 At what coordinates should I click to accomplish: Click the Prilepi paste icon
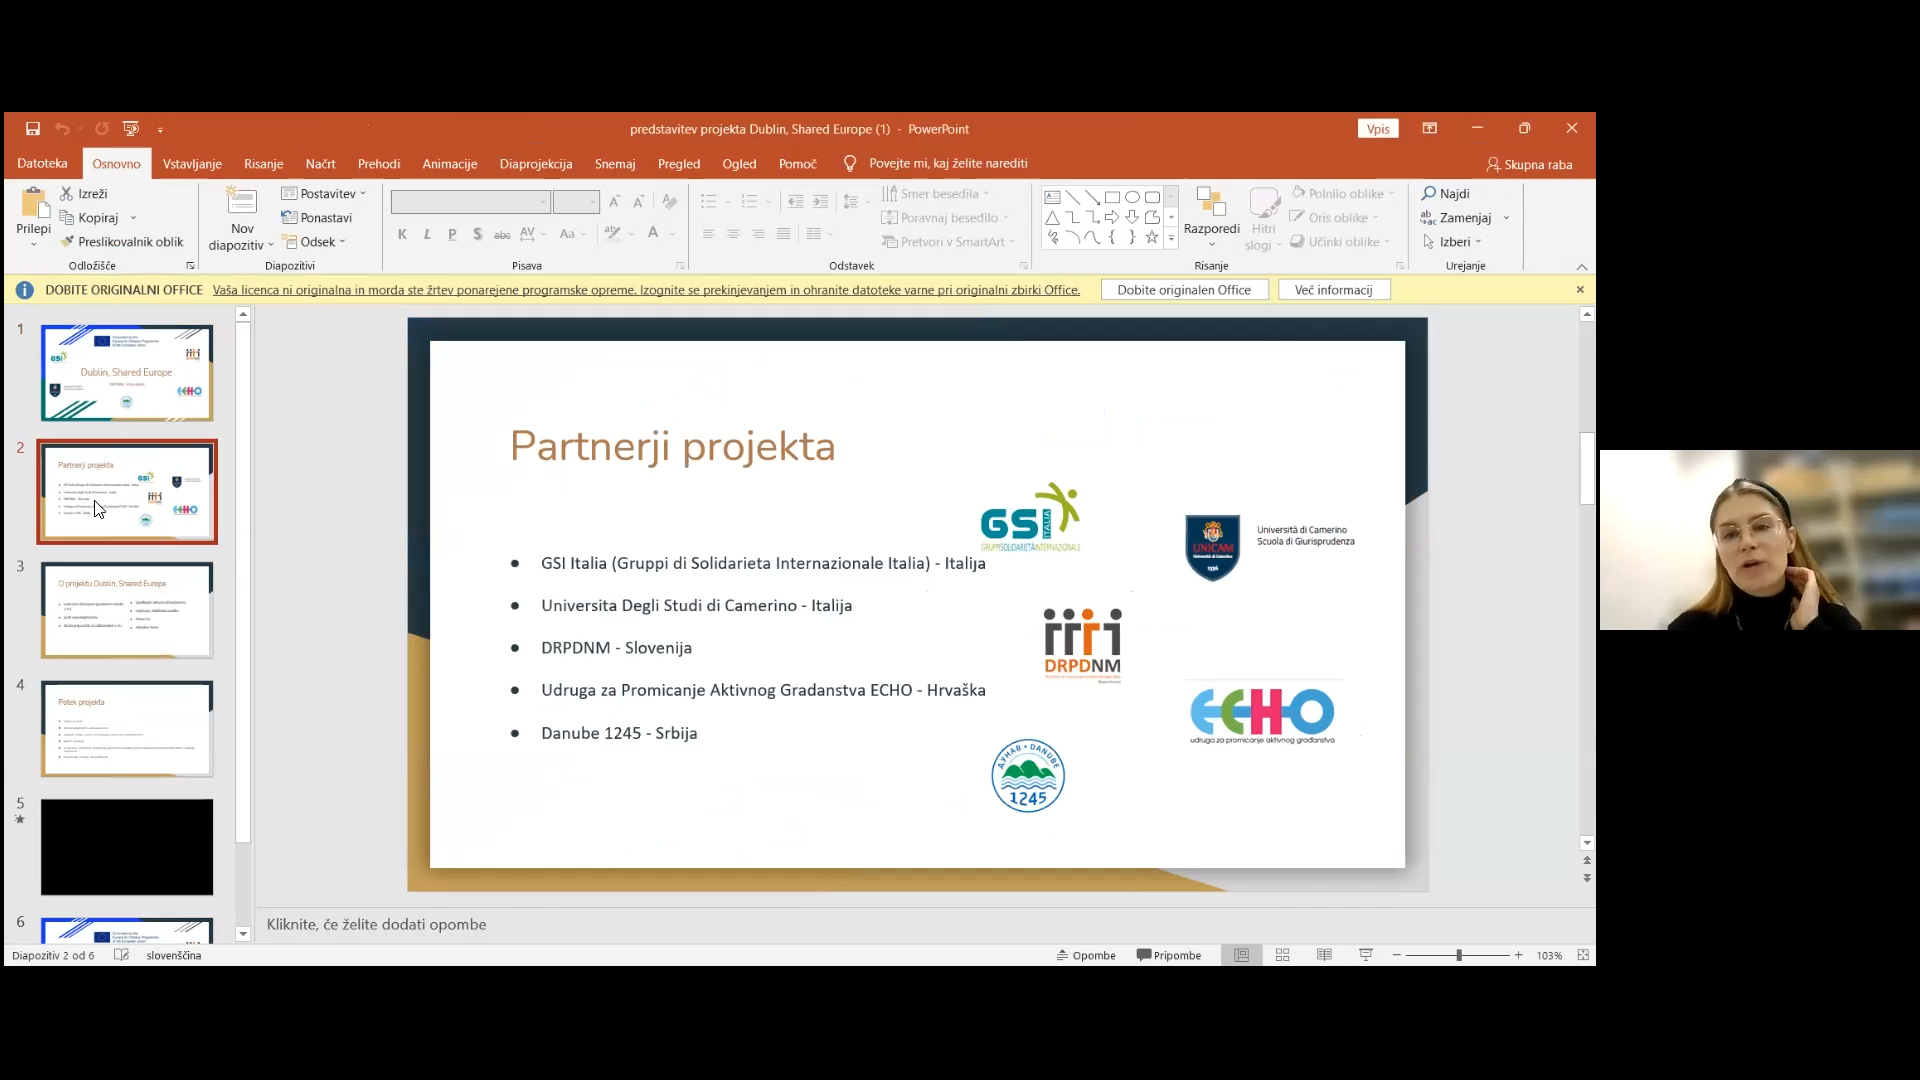pyautogui.click(x=34, y=204)
